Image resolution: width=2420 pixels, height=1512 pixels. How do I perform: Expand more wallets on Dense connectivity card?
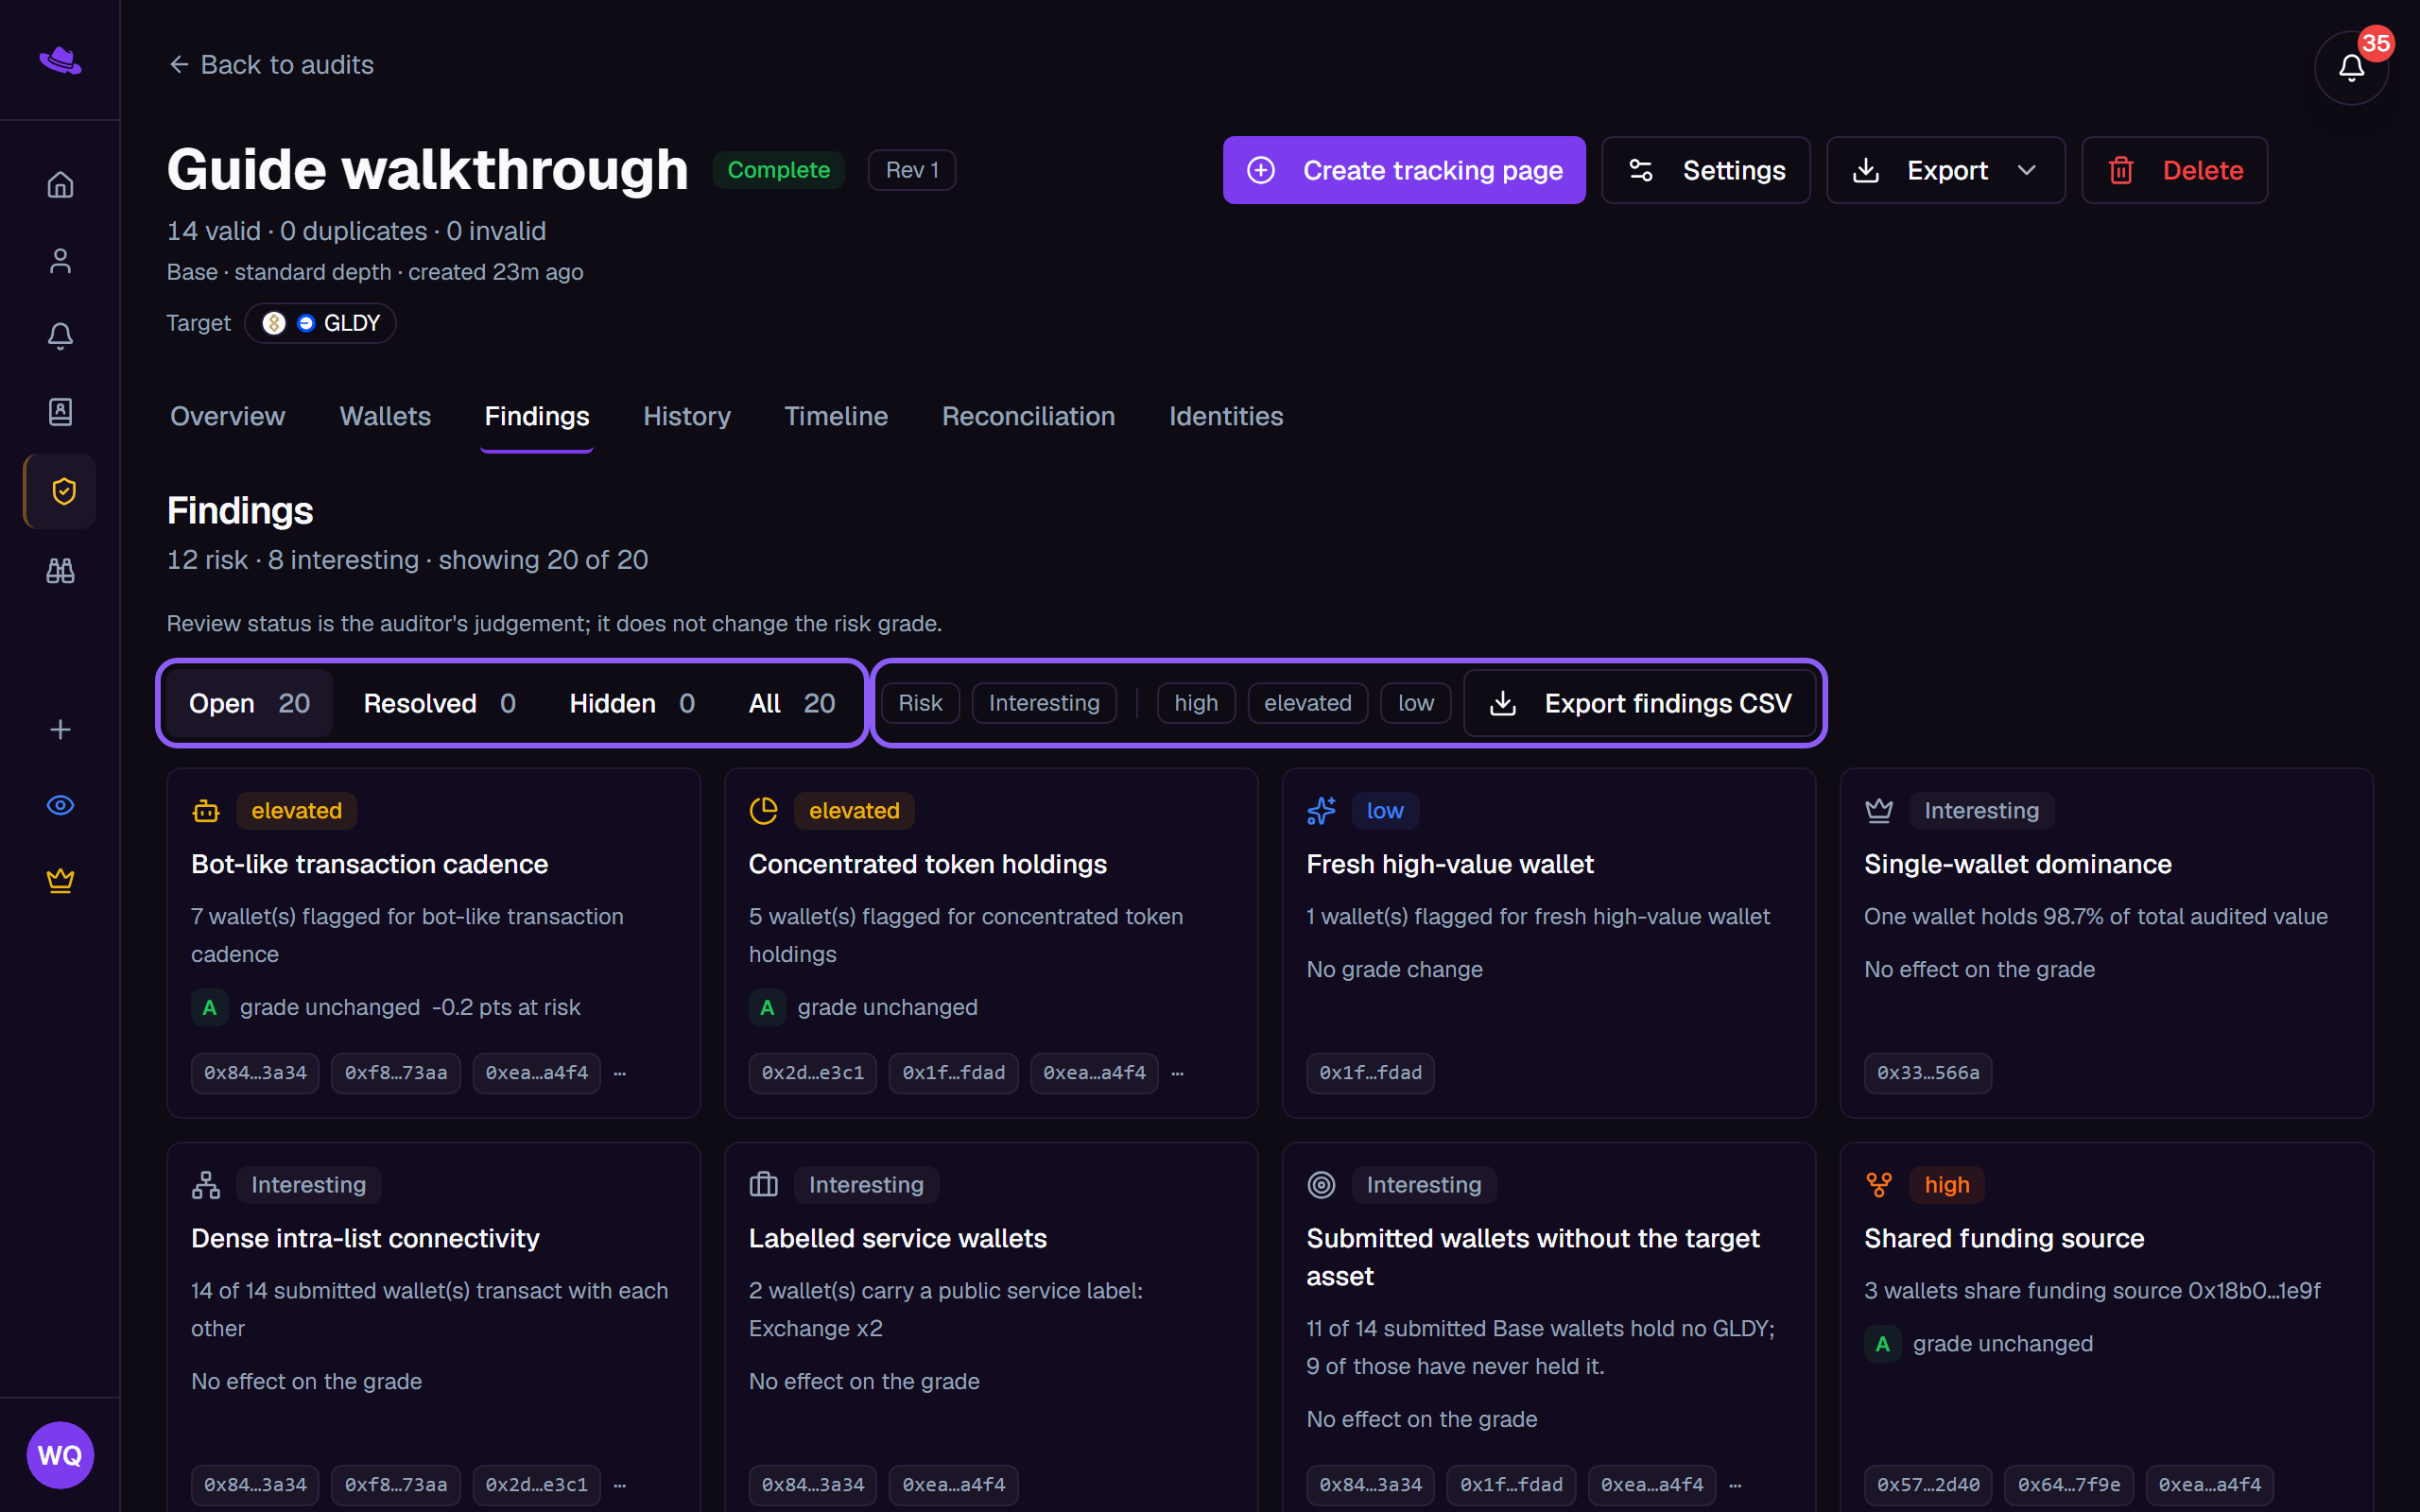tap(620, 1485)
